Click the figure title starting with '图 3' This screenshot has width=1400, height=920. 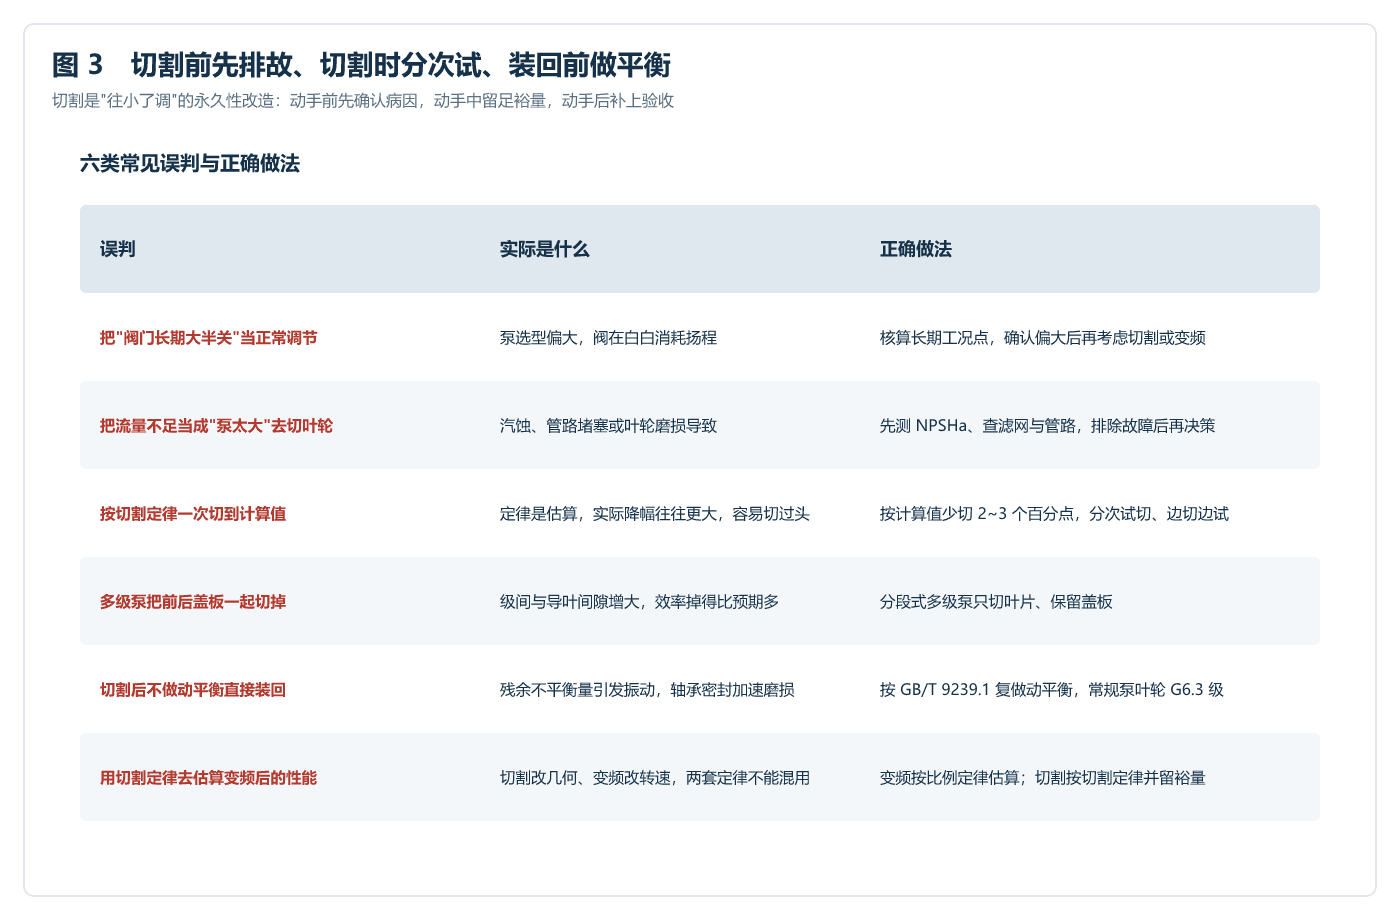point(361,65)
